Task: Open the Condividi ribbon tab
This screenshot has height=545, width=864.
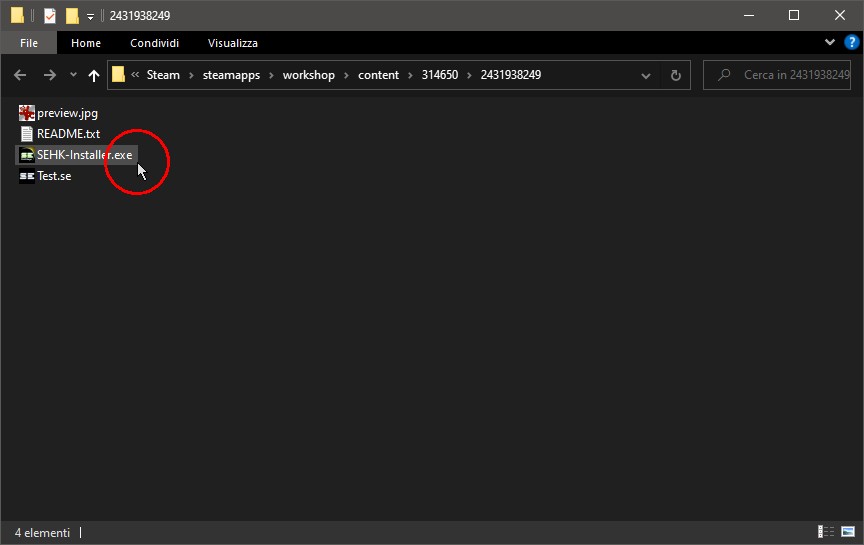Action: pyautogui.click(x=154, y=43)
